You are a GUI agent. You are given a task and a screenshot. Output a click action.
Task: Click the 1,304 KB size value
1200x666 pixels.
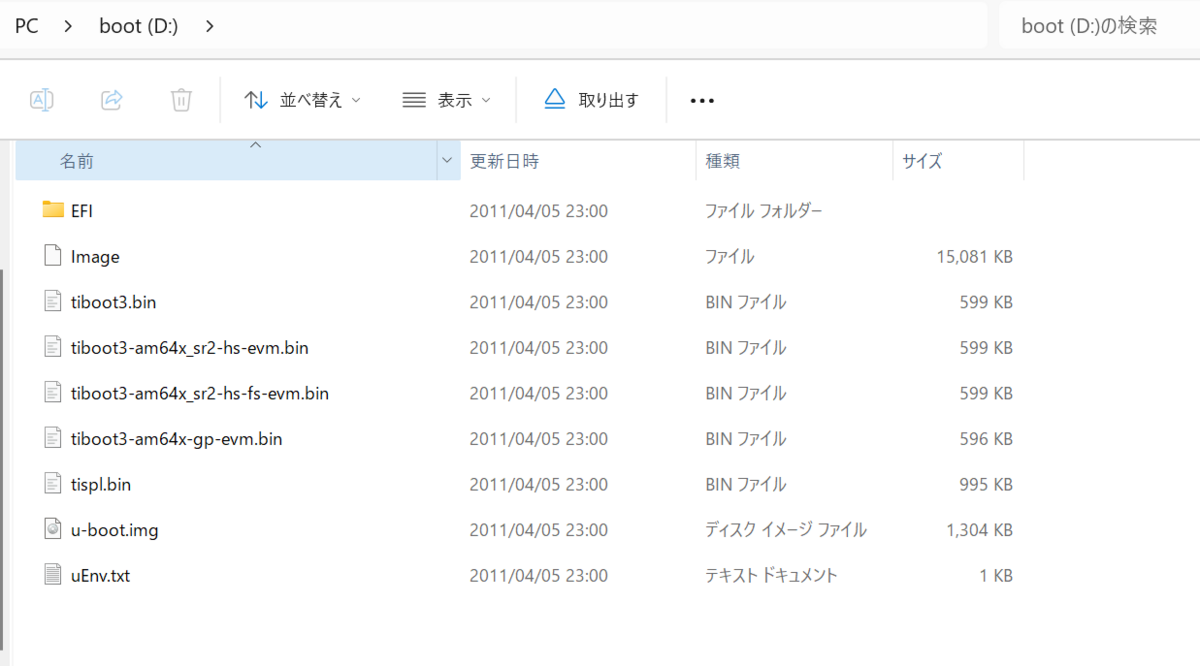pyautogui.click(x=980, y=530)
